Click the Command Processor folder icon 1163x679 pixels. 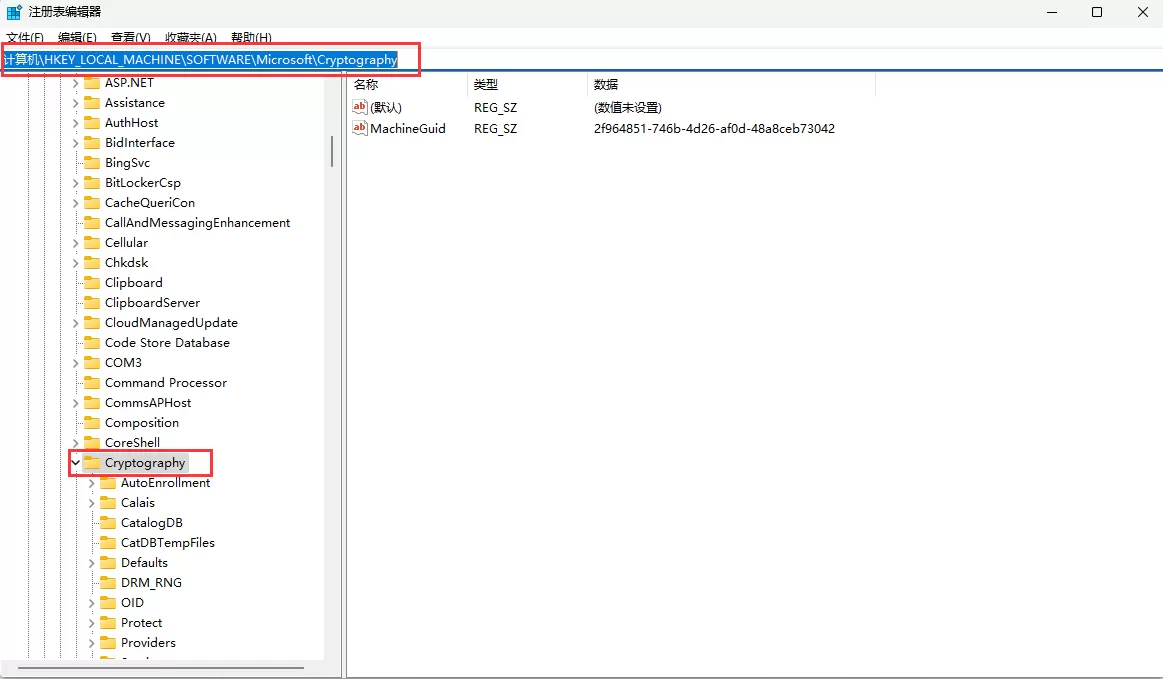(92, 383)
